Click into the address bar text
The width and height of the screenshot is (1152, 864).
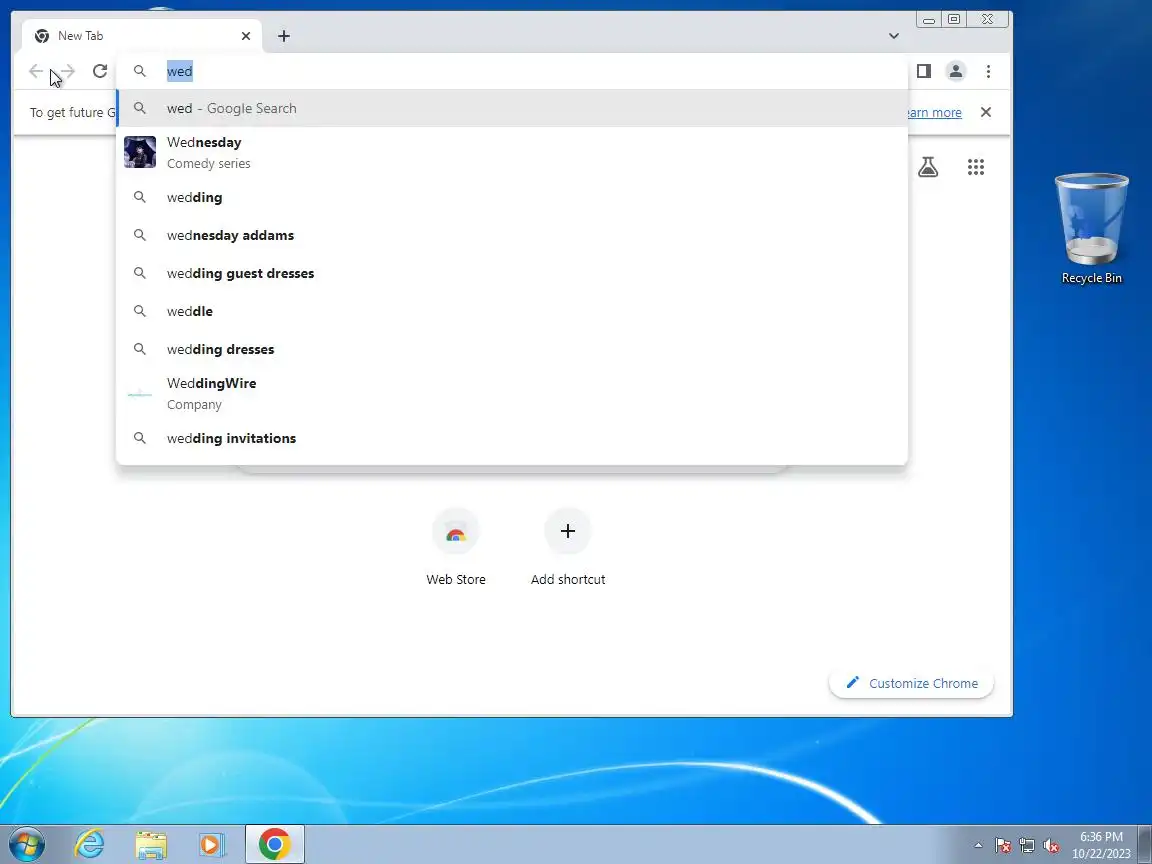(x=179, y=71)
